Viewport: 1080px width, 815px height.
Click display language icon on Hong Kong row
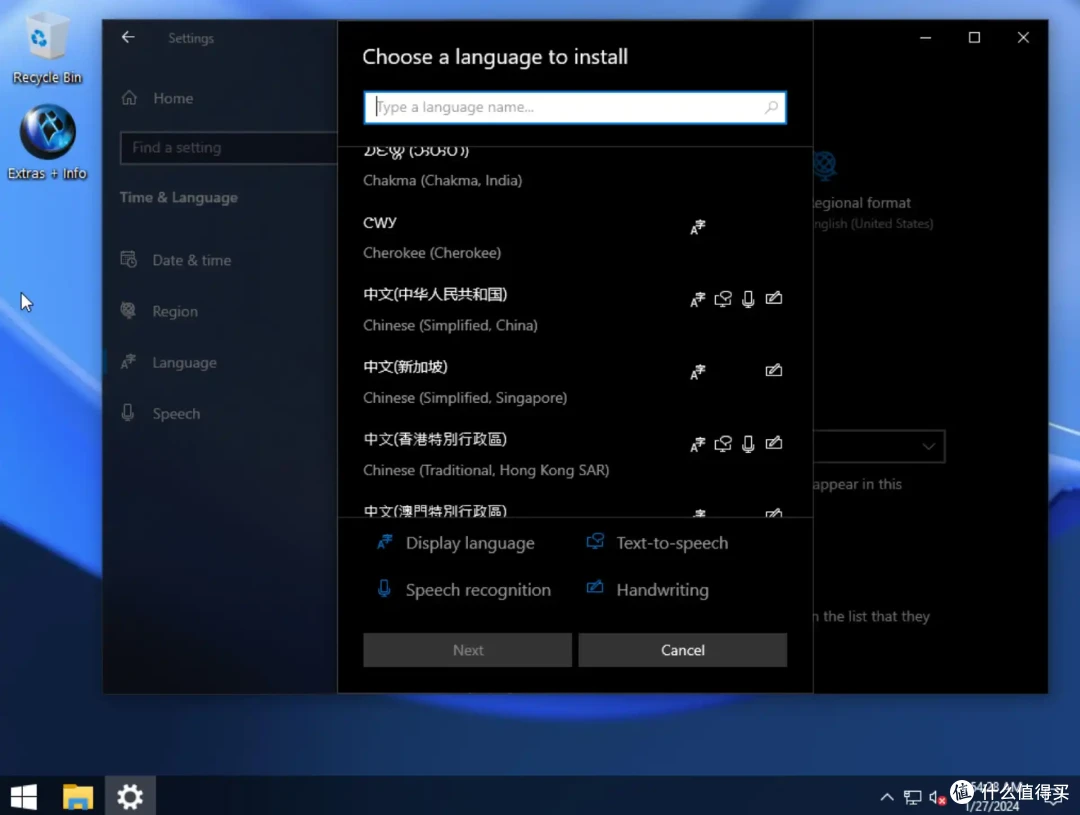[698, 444]
